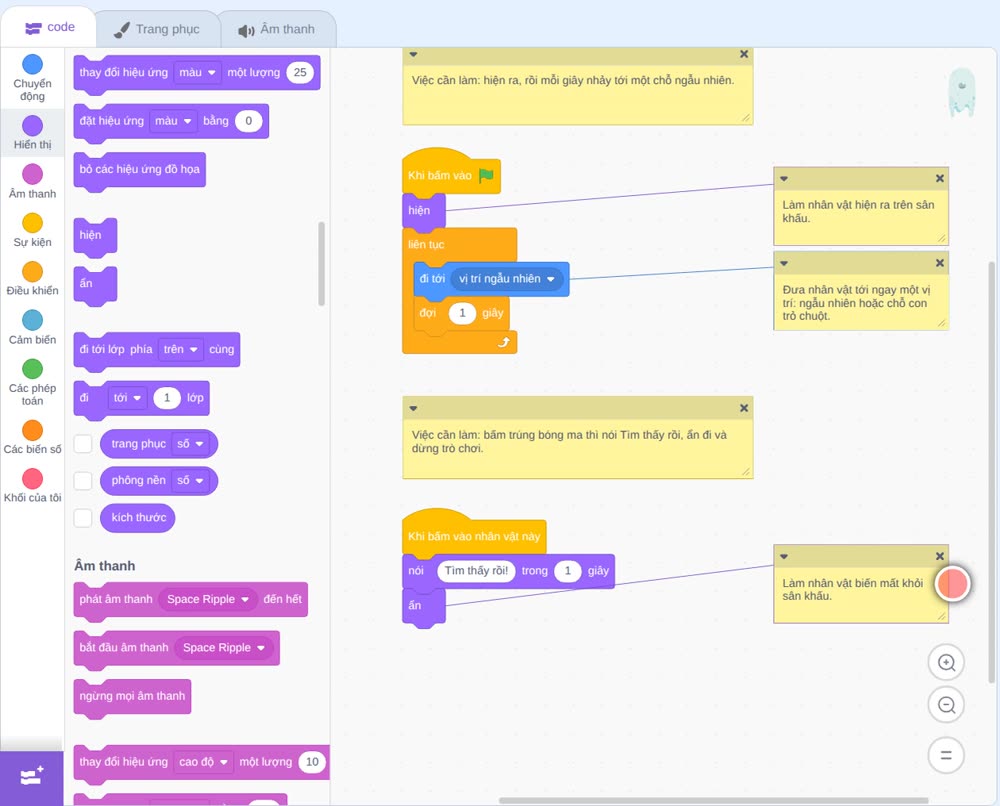Click the add extension button
1000x806 pixels.
[32, 778]
